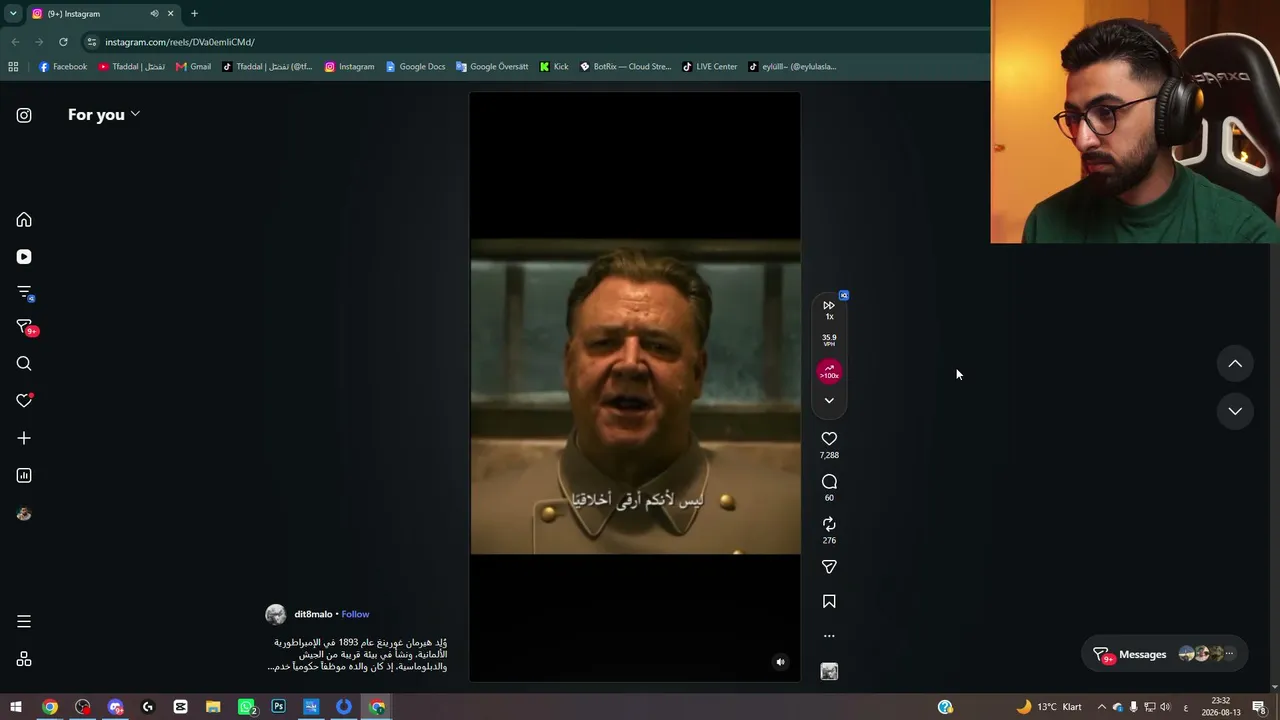
Task: Open the hamburger More menu in sidebar
Action: coord(24,622)
